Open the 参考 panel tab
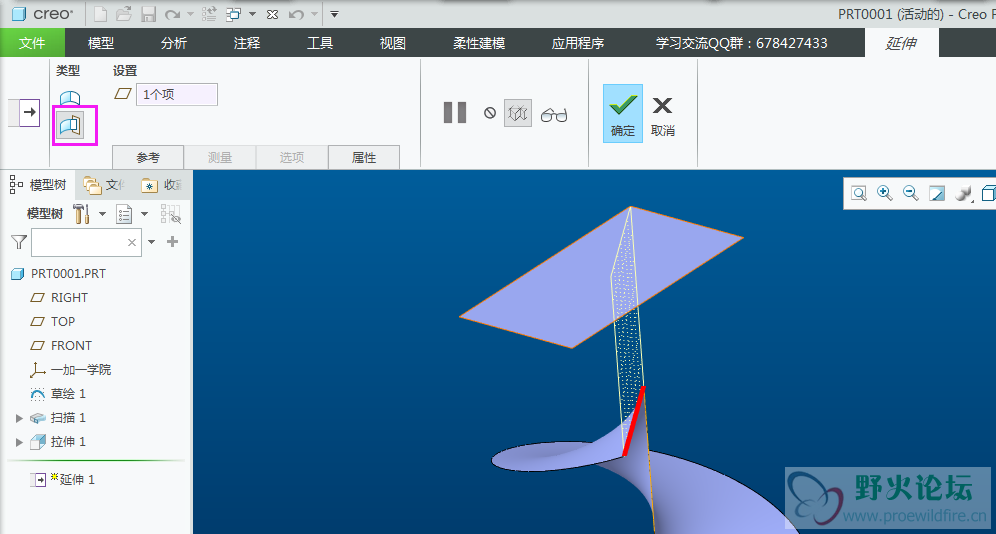 pyautogui.click(x=148, y=157)
